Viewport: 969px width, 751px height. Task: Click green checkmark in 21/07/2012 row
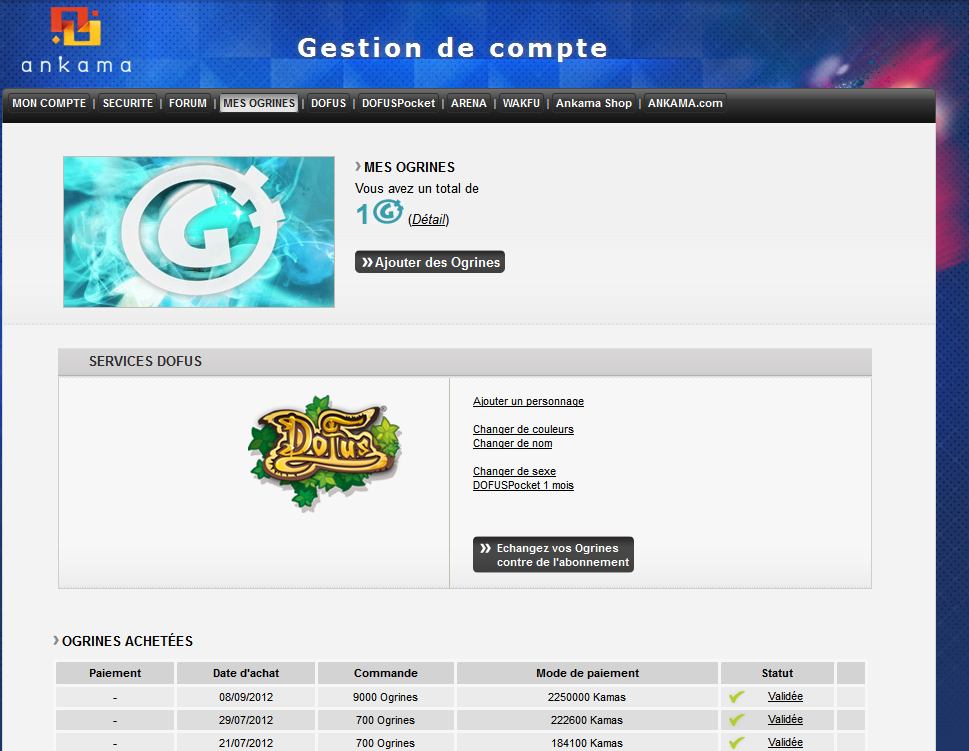pos(736,742)
